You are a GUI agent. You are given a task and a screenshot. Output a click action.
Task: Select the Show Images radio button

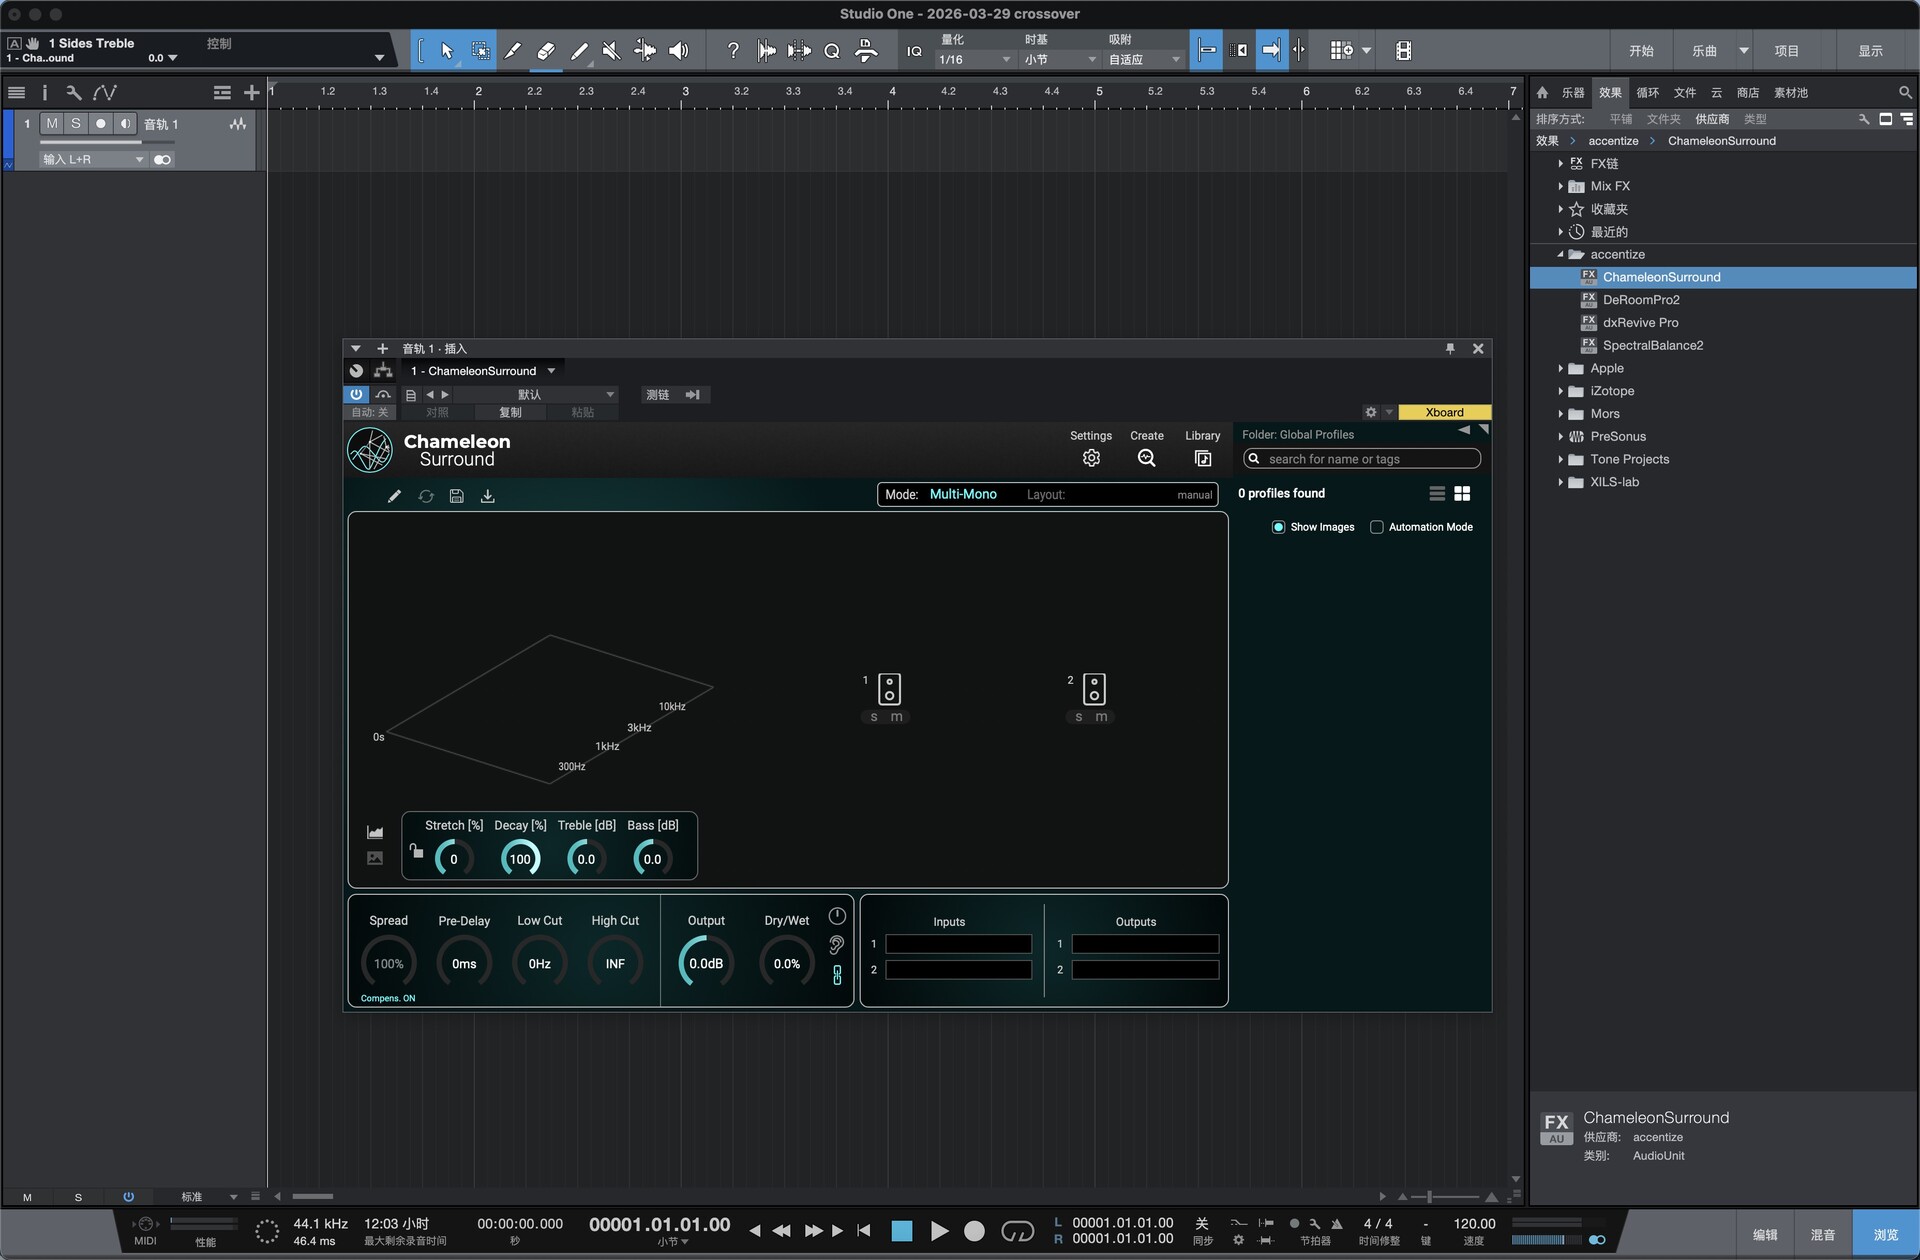click(1278, 527)
